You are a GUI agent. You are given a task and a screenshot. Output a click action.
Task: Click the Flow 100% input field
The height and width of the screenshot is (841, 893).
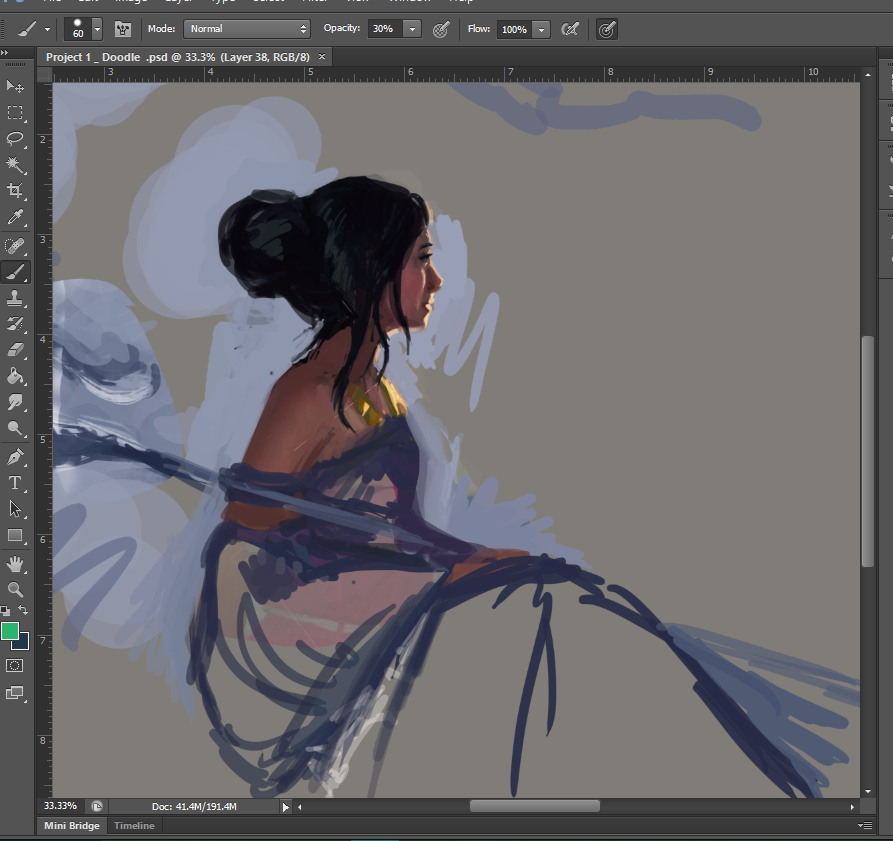[x=515, y=29]
